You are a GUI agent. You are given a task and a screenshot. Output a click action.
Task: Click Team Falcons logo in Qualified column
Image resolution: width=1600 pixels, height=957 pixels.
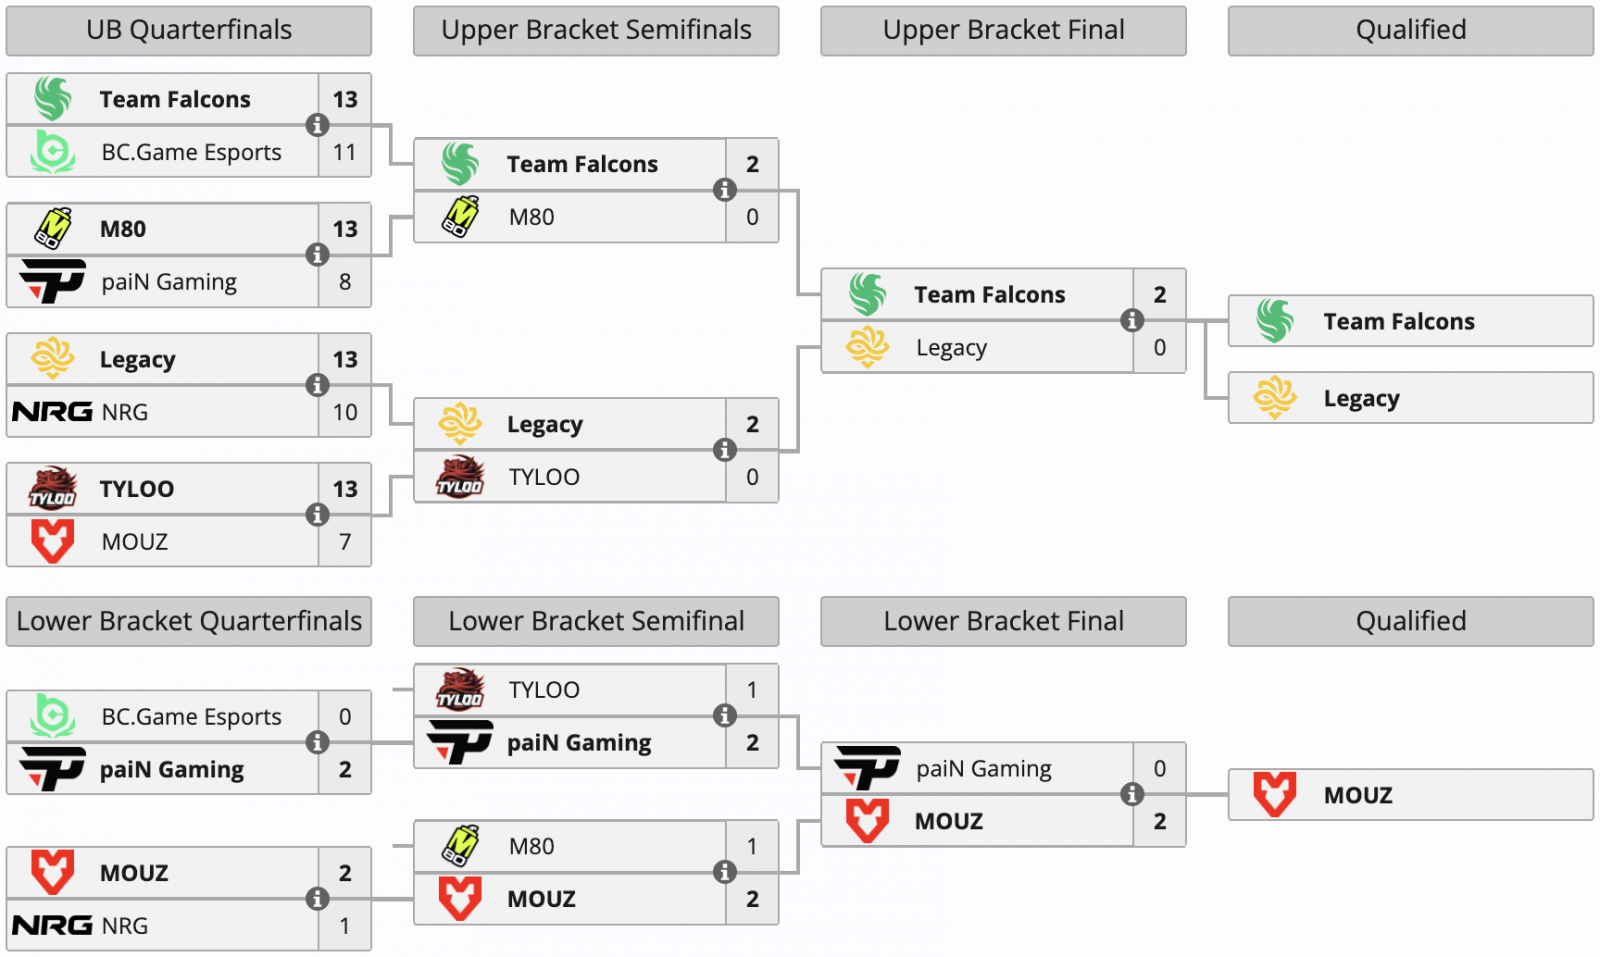click(x=1275, y=321)
